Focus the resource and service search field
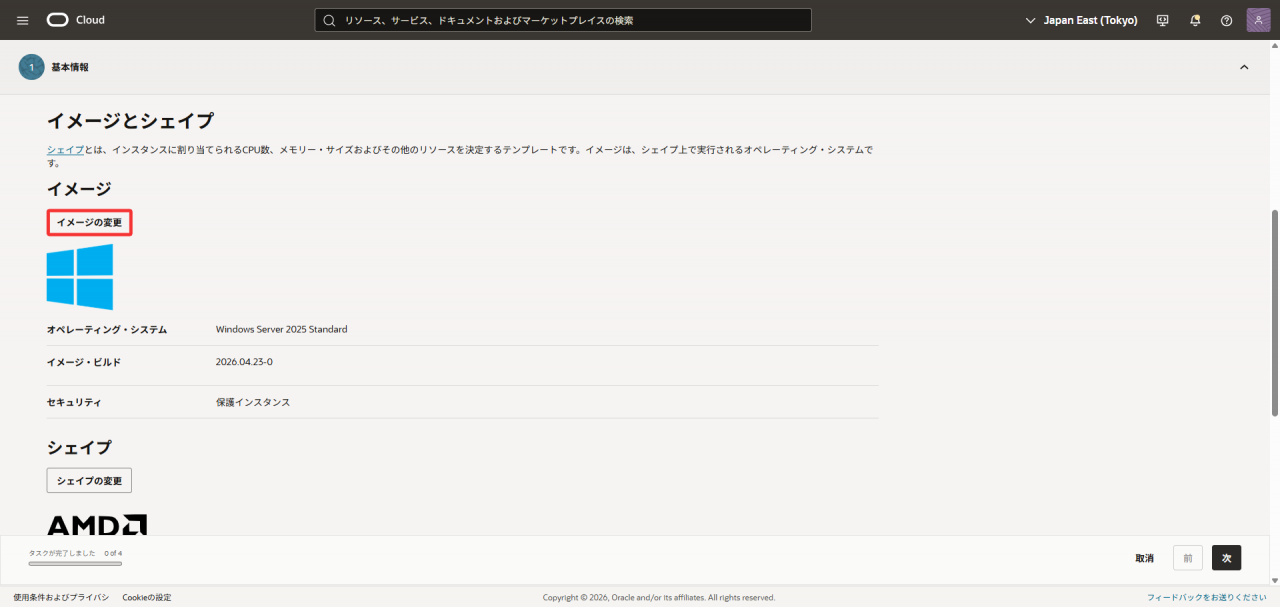Screen dimensions: 1280x607 coord(563,20)
